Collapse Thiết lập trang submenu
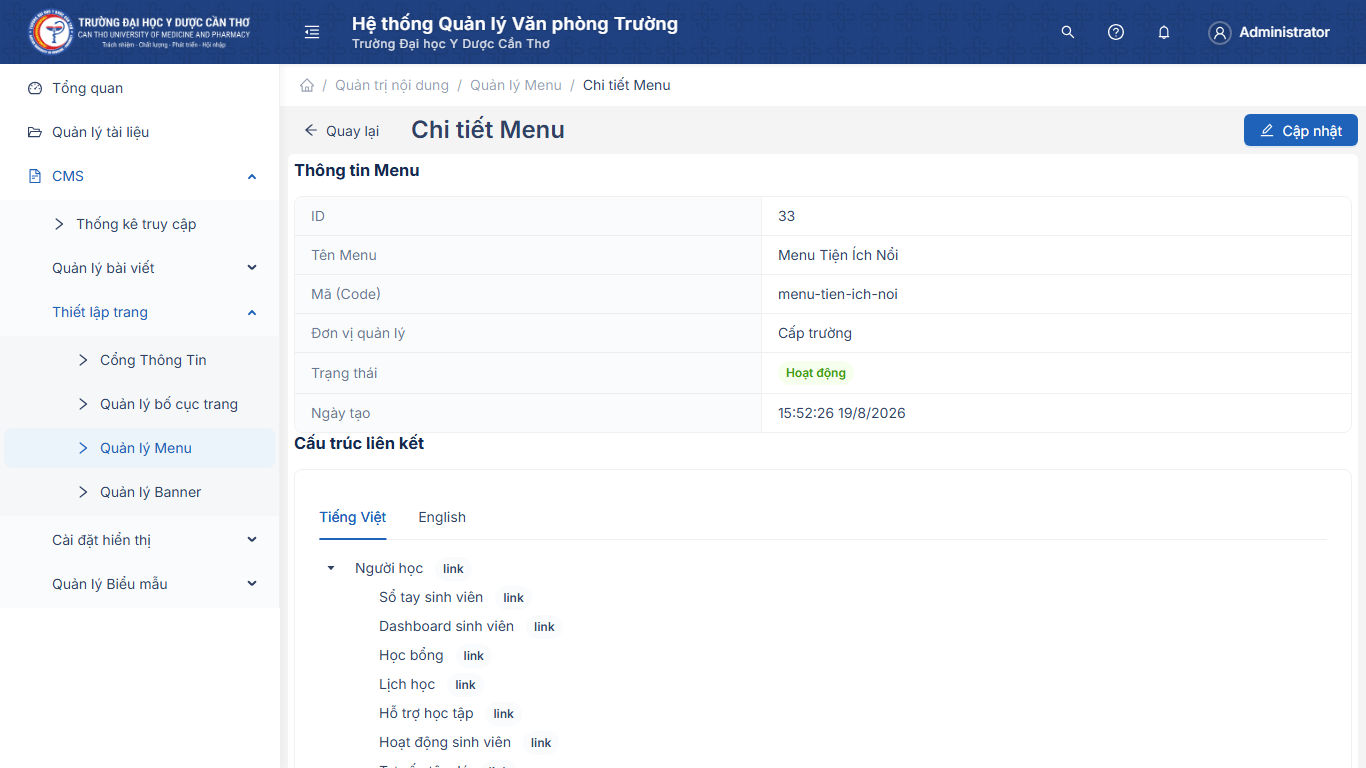 click(x=252, y=312)
